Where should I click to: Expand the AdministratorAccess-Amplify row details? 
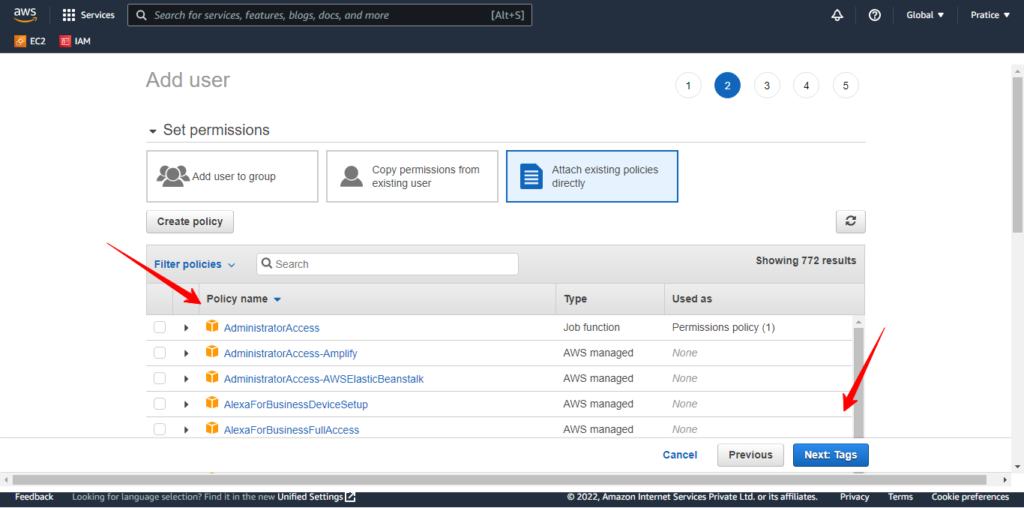186,353
